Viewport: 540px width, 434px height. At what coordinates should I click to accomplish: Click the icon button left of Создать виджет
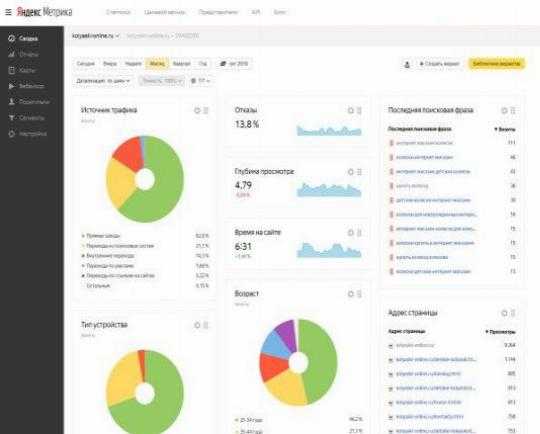pos(407,64)
